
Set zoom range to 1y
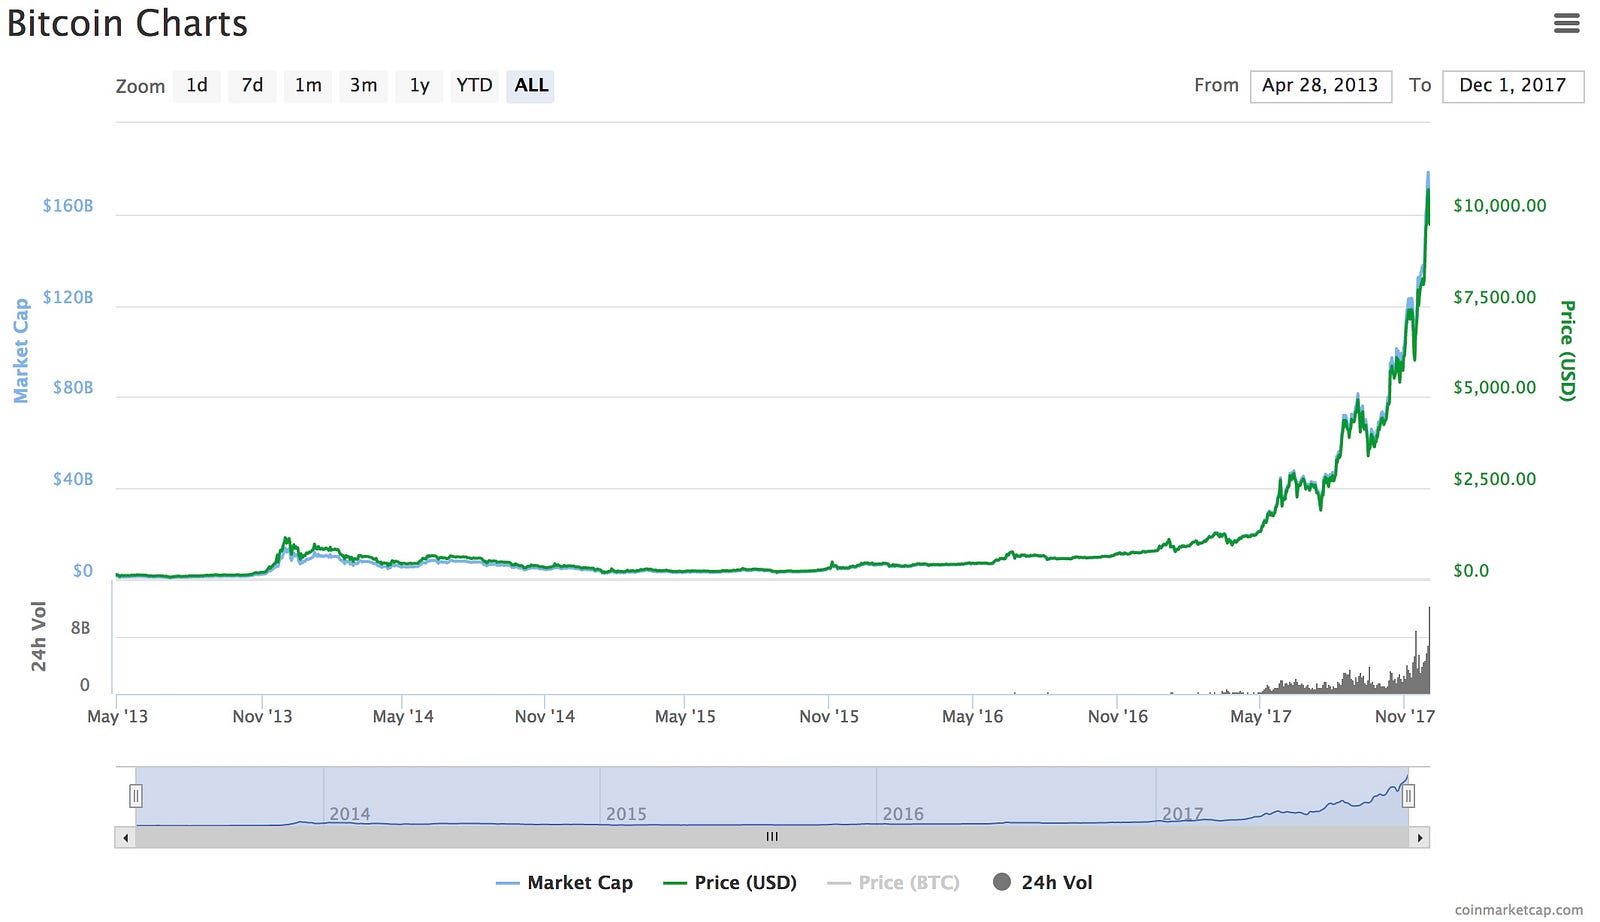click(419, 86)
